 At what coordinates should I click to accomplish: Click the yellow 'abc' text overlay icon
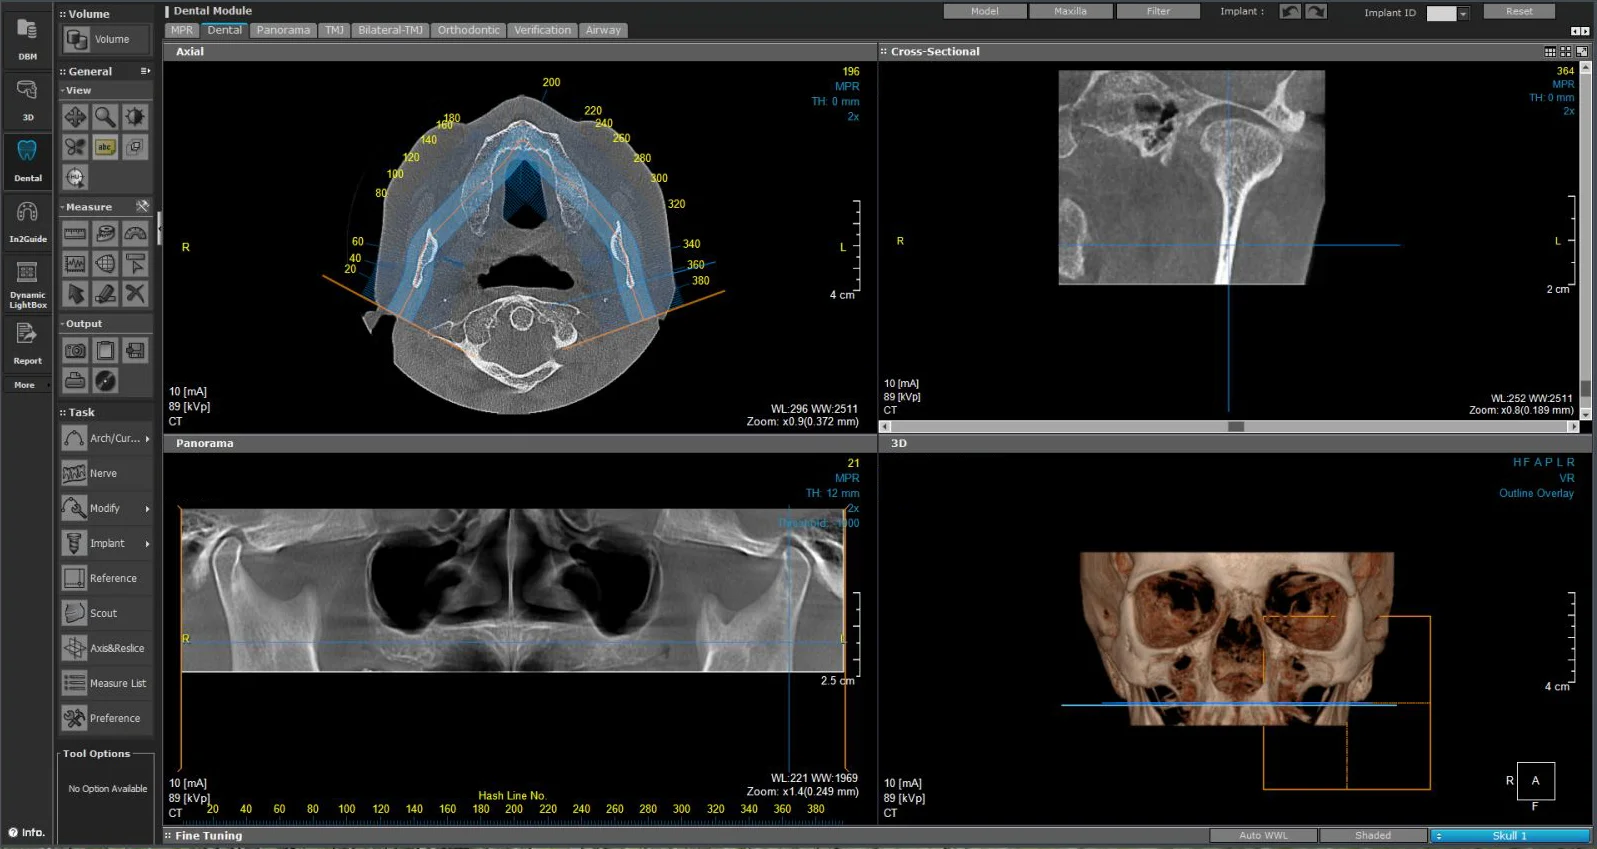click(x=105, y=147)
